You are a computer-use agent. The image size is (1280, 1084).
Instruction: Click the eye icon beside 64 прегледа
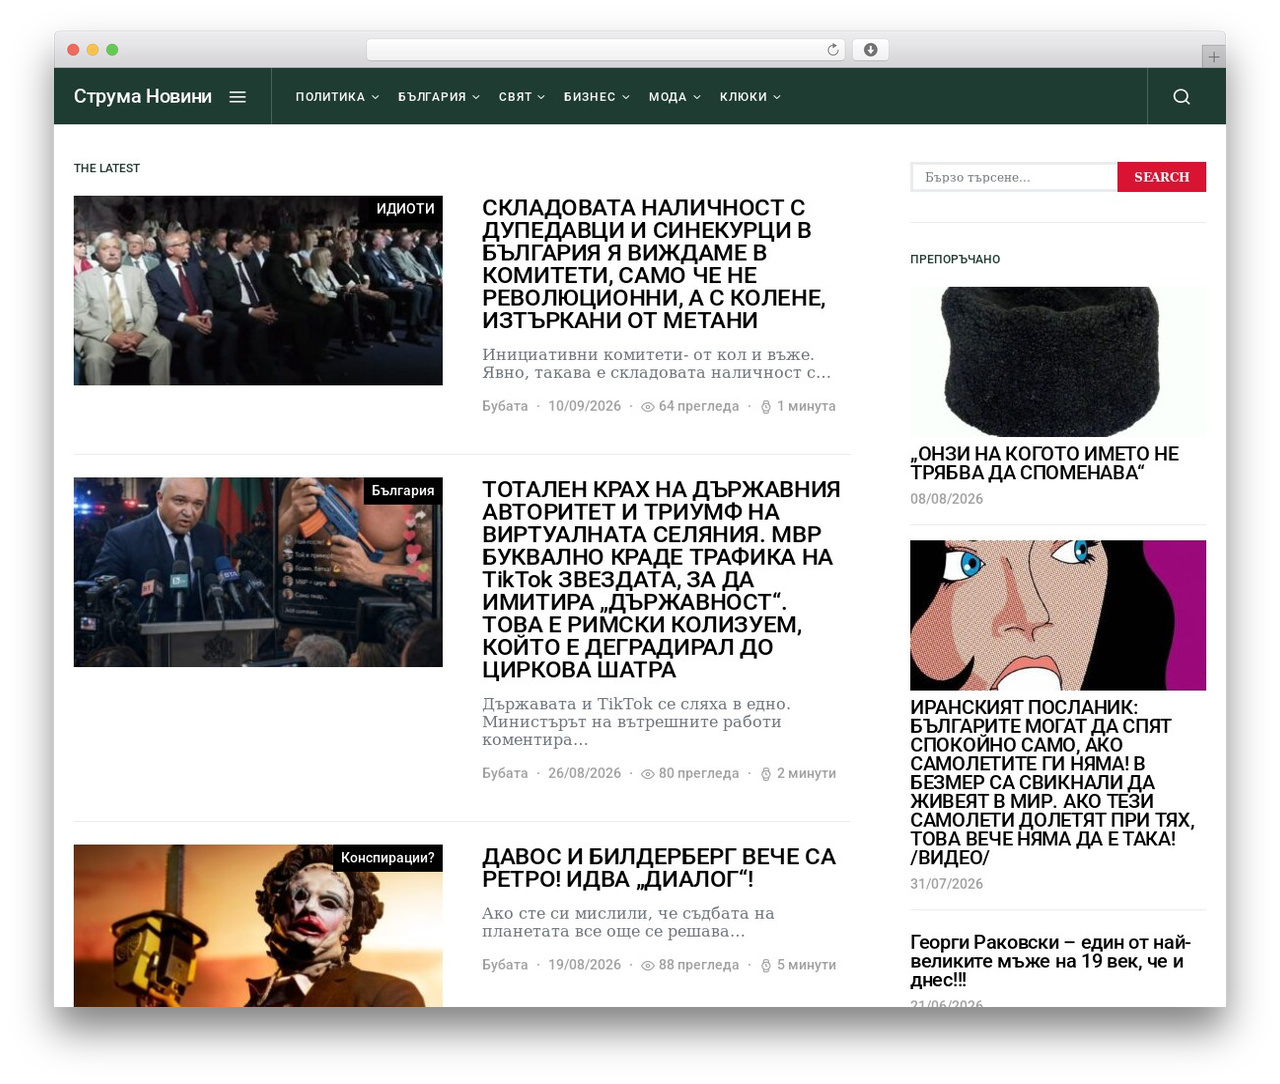click(648, 407)
